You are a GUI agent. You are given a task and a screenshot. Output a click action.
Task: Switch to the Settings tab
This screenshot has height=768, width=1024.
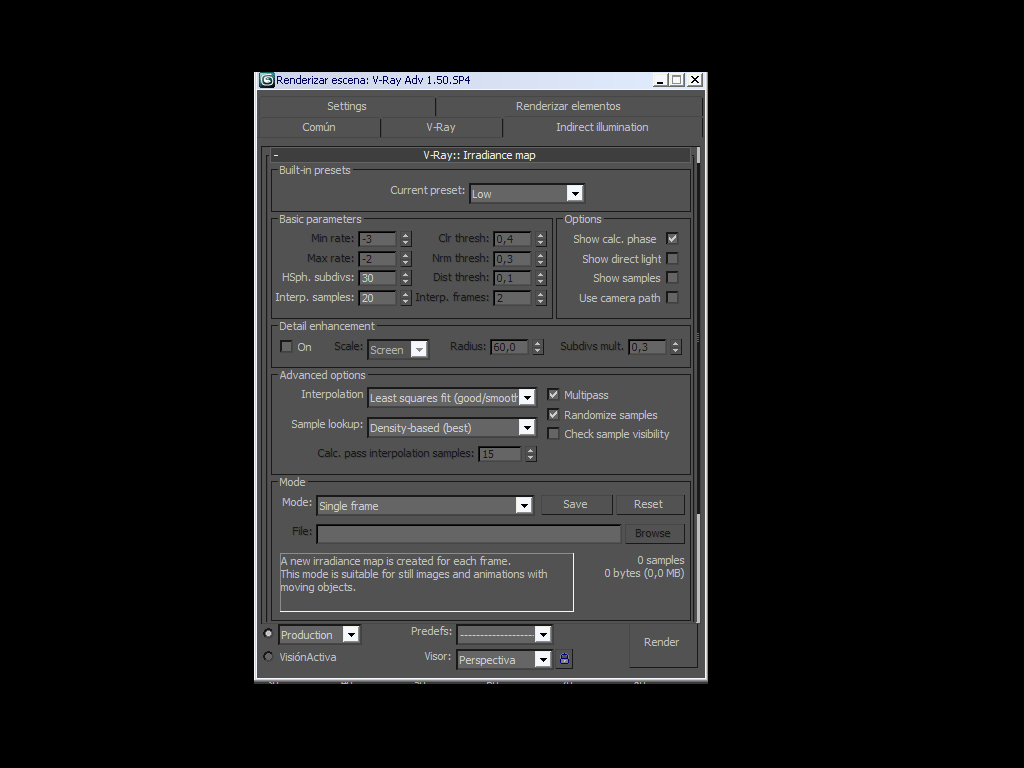click(x=347, y=106)
